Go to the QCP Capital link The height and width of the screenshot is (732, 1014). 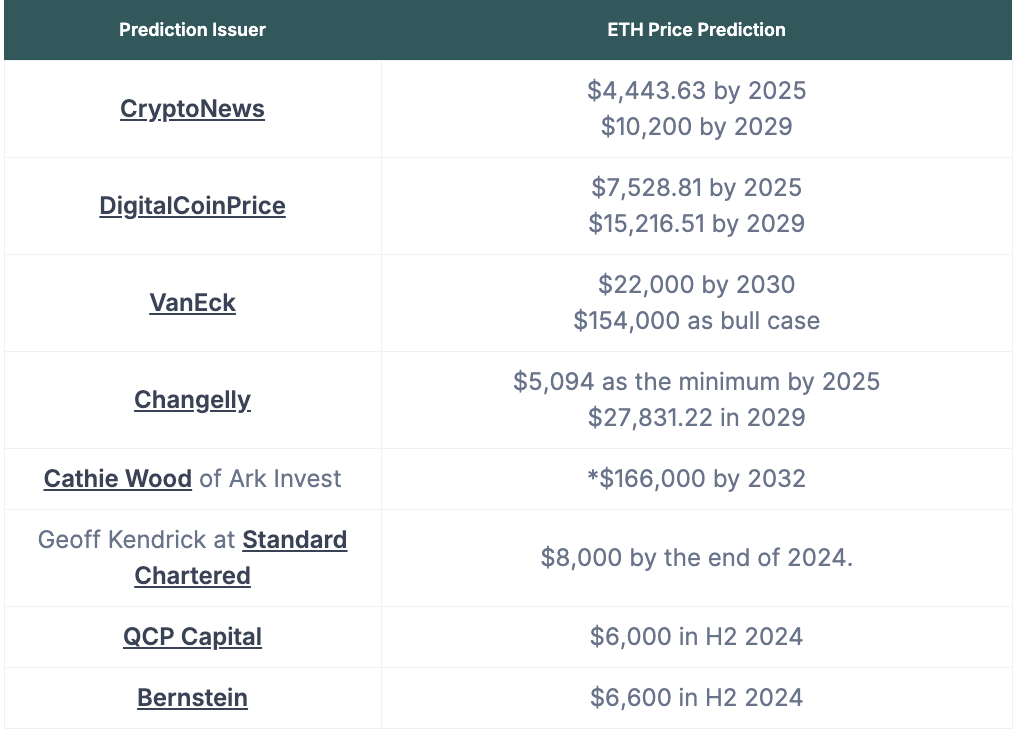192,637
